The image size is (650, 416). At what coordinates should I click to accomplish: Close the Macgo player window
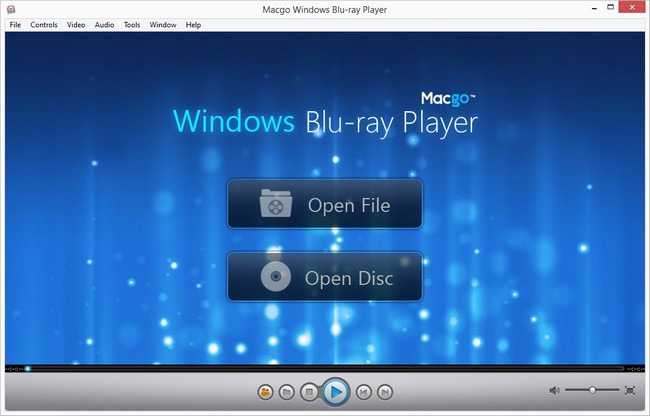pyautogui.click(x=633, y=7)
